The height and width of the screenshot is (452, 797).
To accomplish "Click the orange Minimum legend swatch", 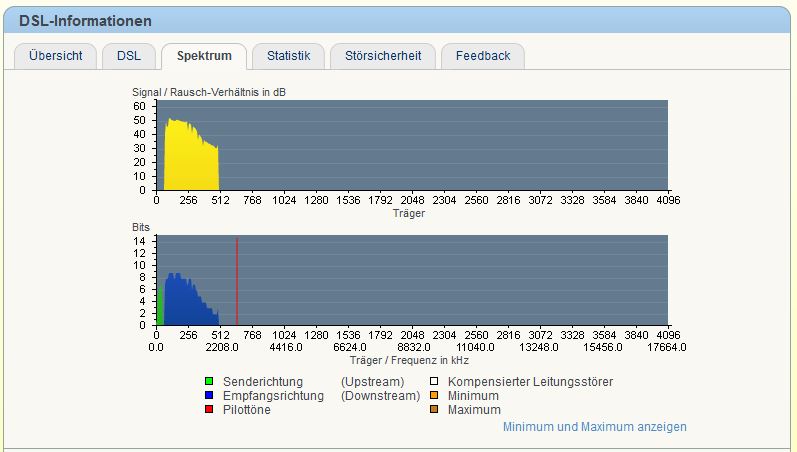I will coord(434,396).
